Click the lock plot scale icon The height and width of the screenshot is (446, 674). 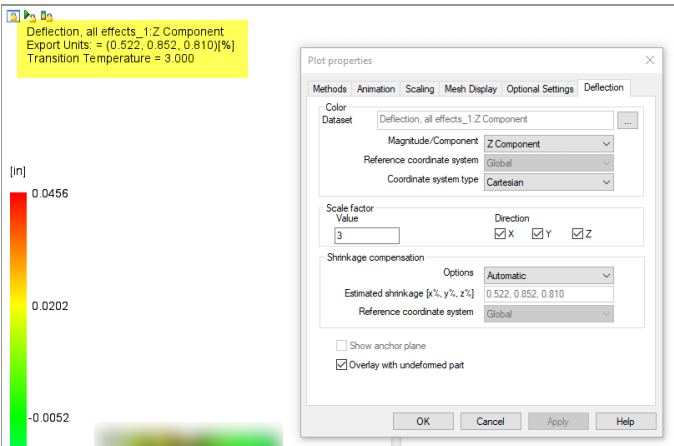46,16
